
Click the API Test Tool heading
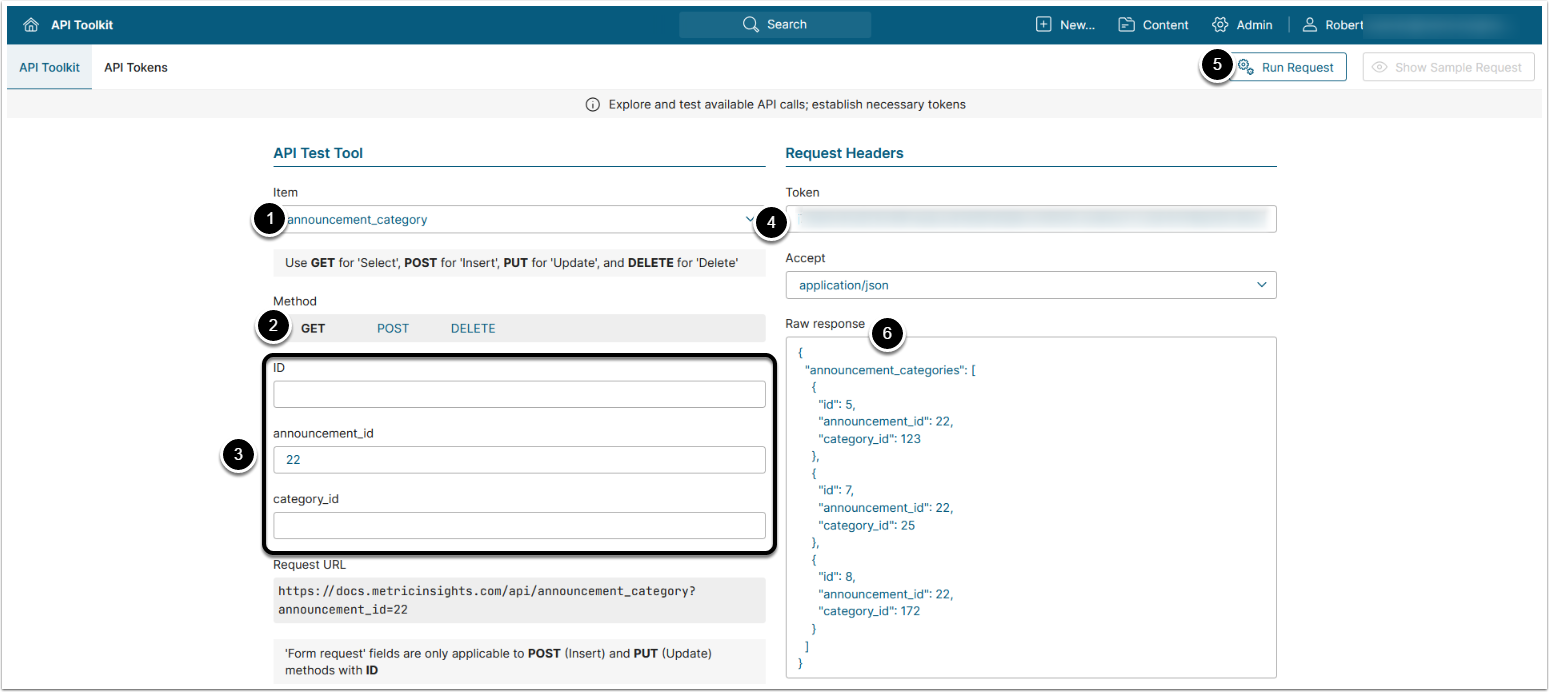click(x=318, y=153)
